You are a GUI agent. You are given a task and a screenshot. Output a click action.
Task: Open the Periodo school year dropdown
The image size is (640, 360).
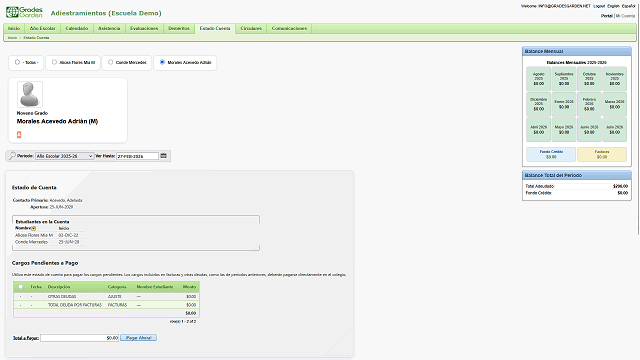(64, 156)
